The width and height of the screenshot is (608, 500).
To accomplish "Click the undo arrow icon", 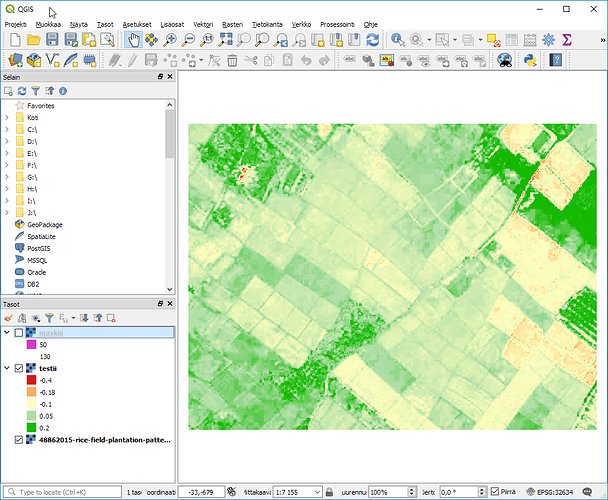I will coord(306,61).
